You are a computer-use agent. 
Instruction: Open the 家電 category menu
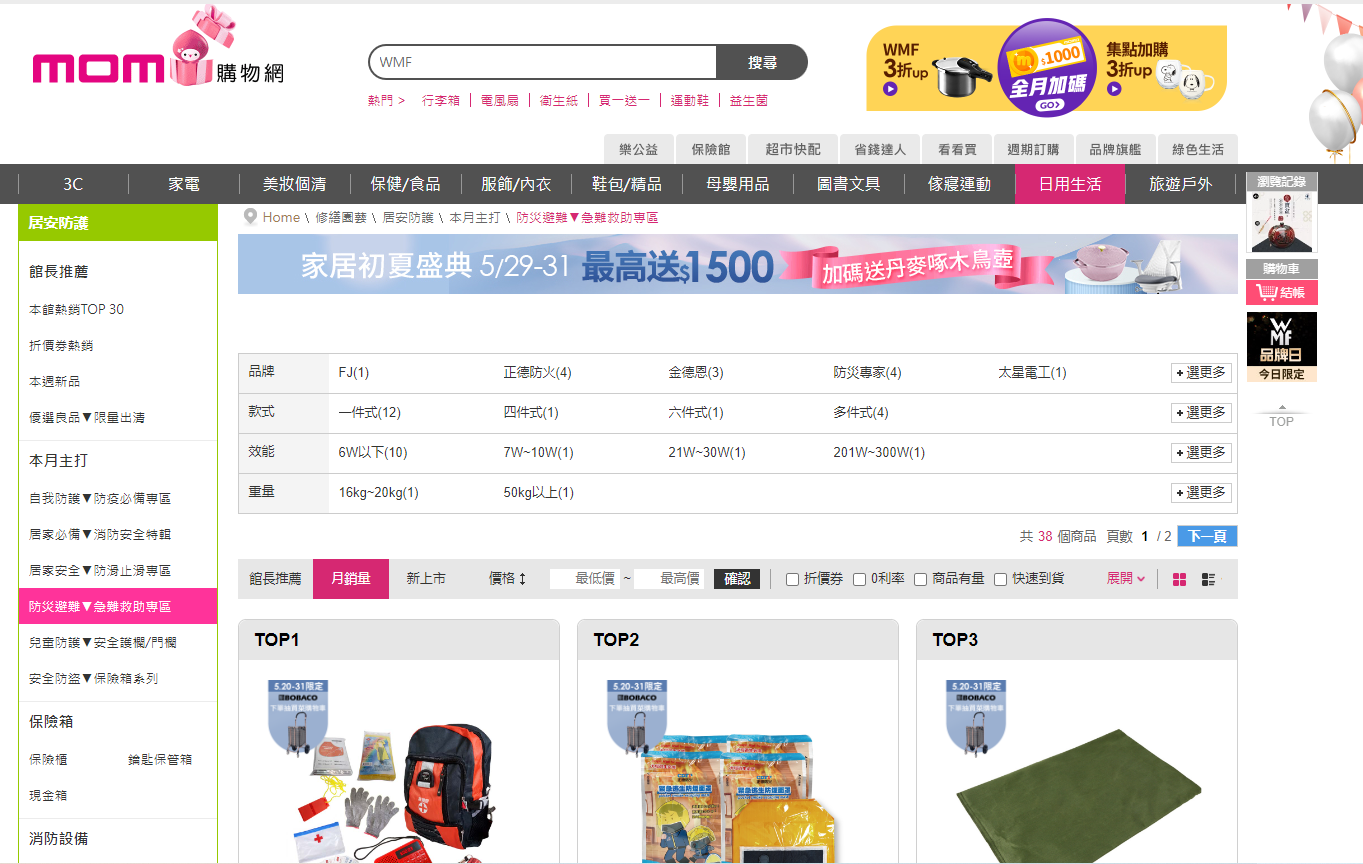pos(184,184)
